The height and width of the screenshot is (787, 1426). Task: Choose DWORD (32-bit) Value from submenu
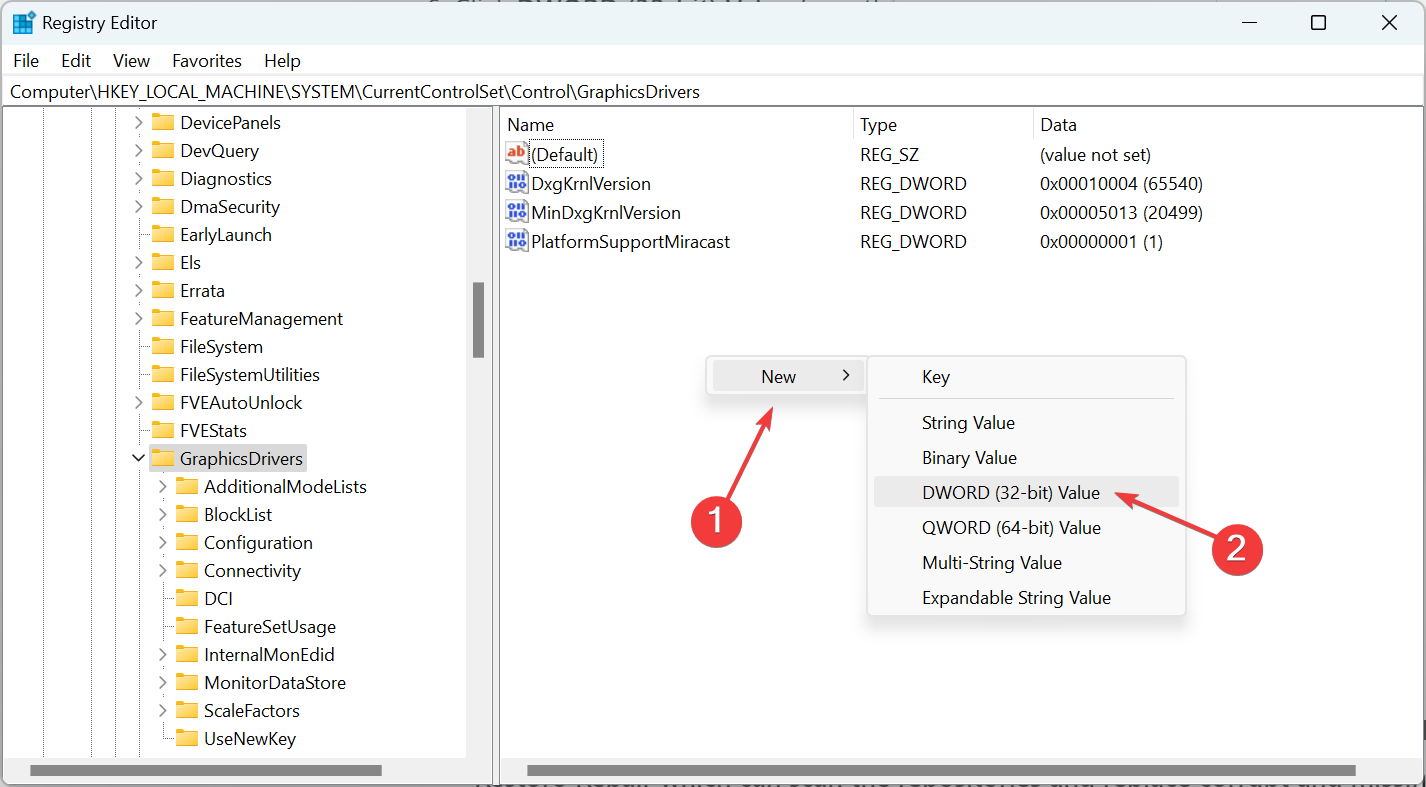tap(1026, 492)
